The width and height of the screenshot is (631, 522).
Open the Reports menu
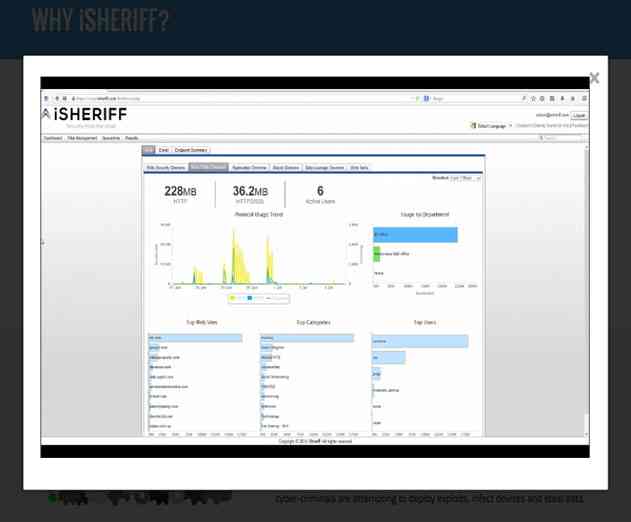pos(132,138)
